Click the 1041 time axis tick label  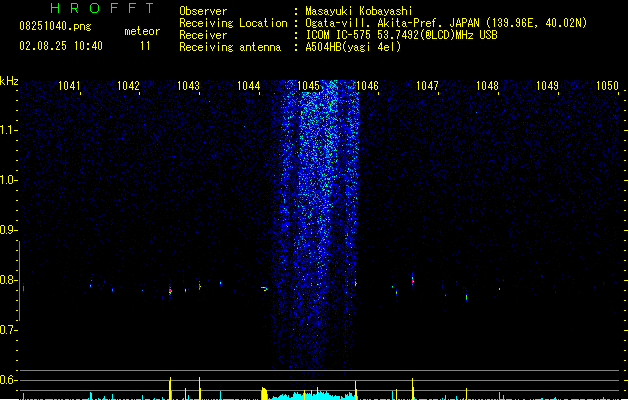point(69,86)
